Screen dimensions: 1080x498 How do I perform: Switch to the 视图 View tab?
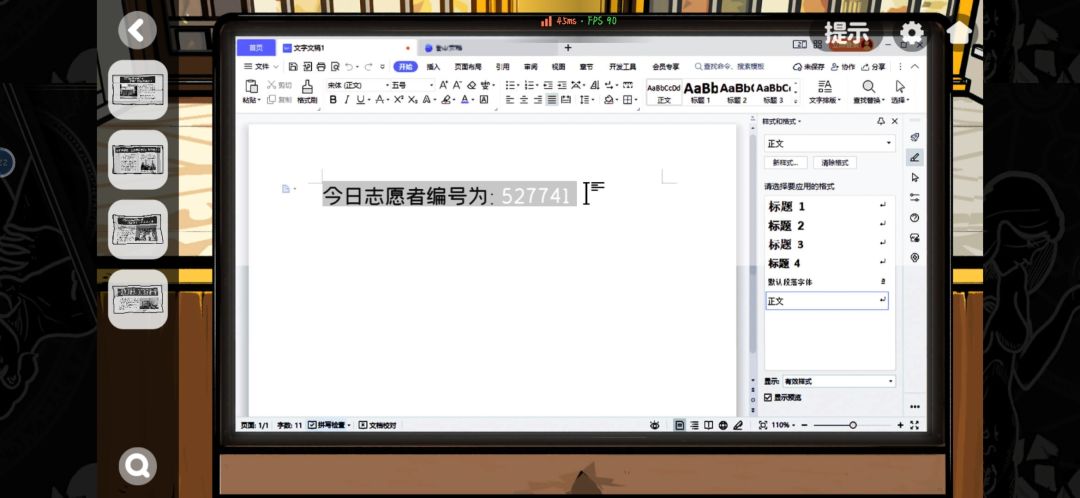click(558, 67)
